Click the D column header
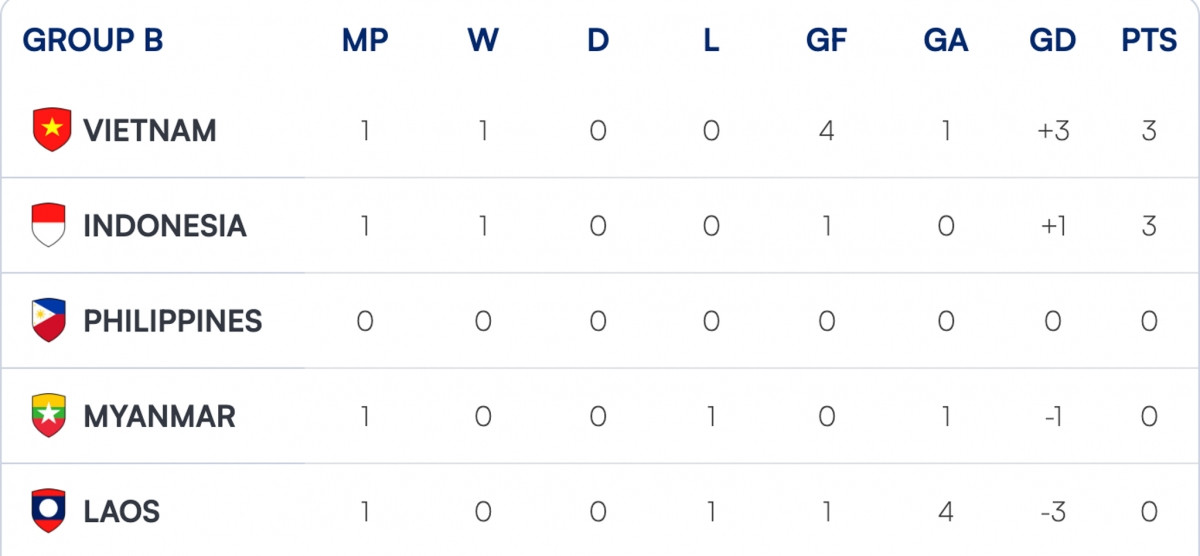Screen dimensions: 1200x556 [x=597, y=41]
